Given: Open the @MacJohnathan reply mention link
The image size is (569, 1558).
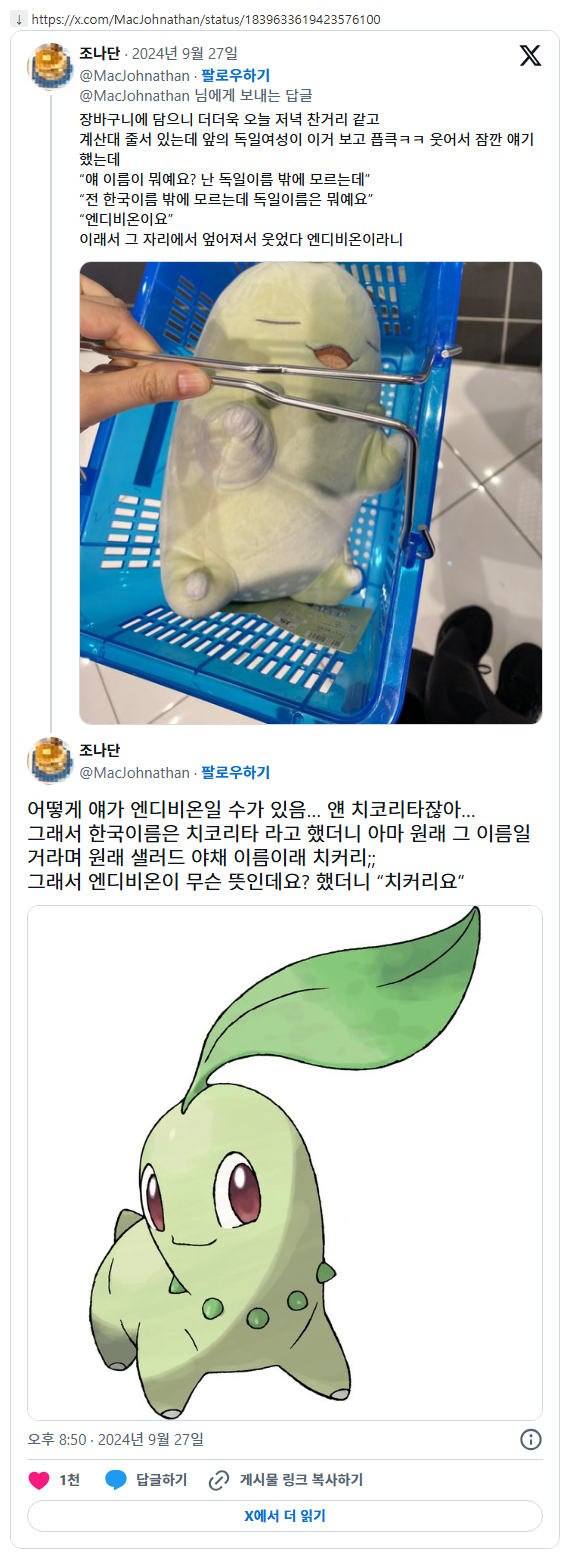Looking at the screenshot, I should (x=134, y=96).
